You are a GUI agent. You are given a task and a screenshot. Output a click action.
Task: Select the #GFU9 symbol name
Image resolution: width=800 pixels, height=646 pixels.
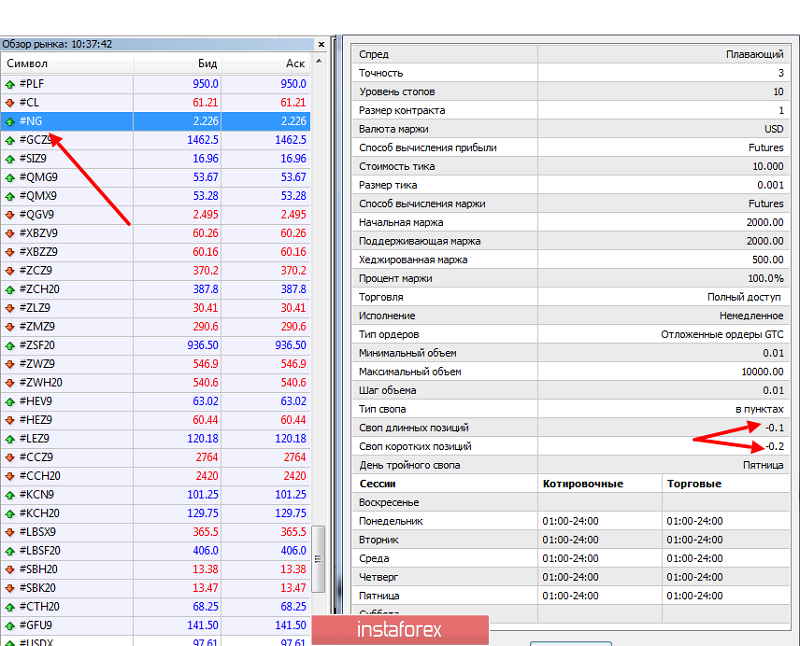click(36, 626)
